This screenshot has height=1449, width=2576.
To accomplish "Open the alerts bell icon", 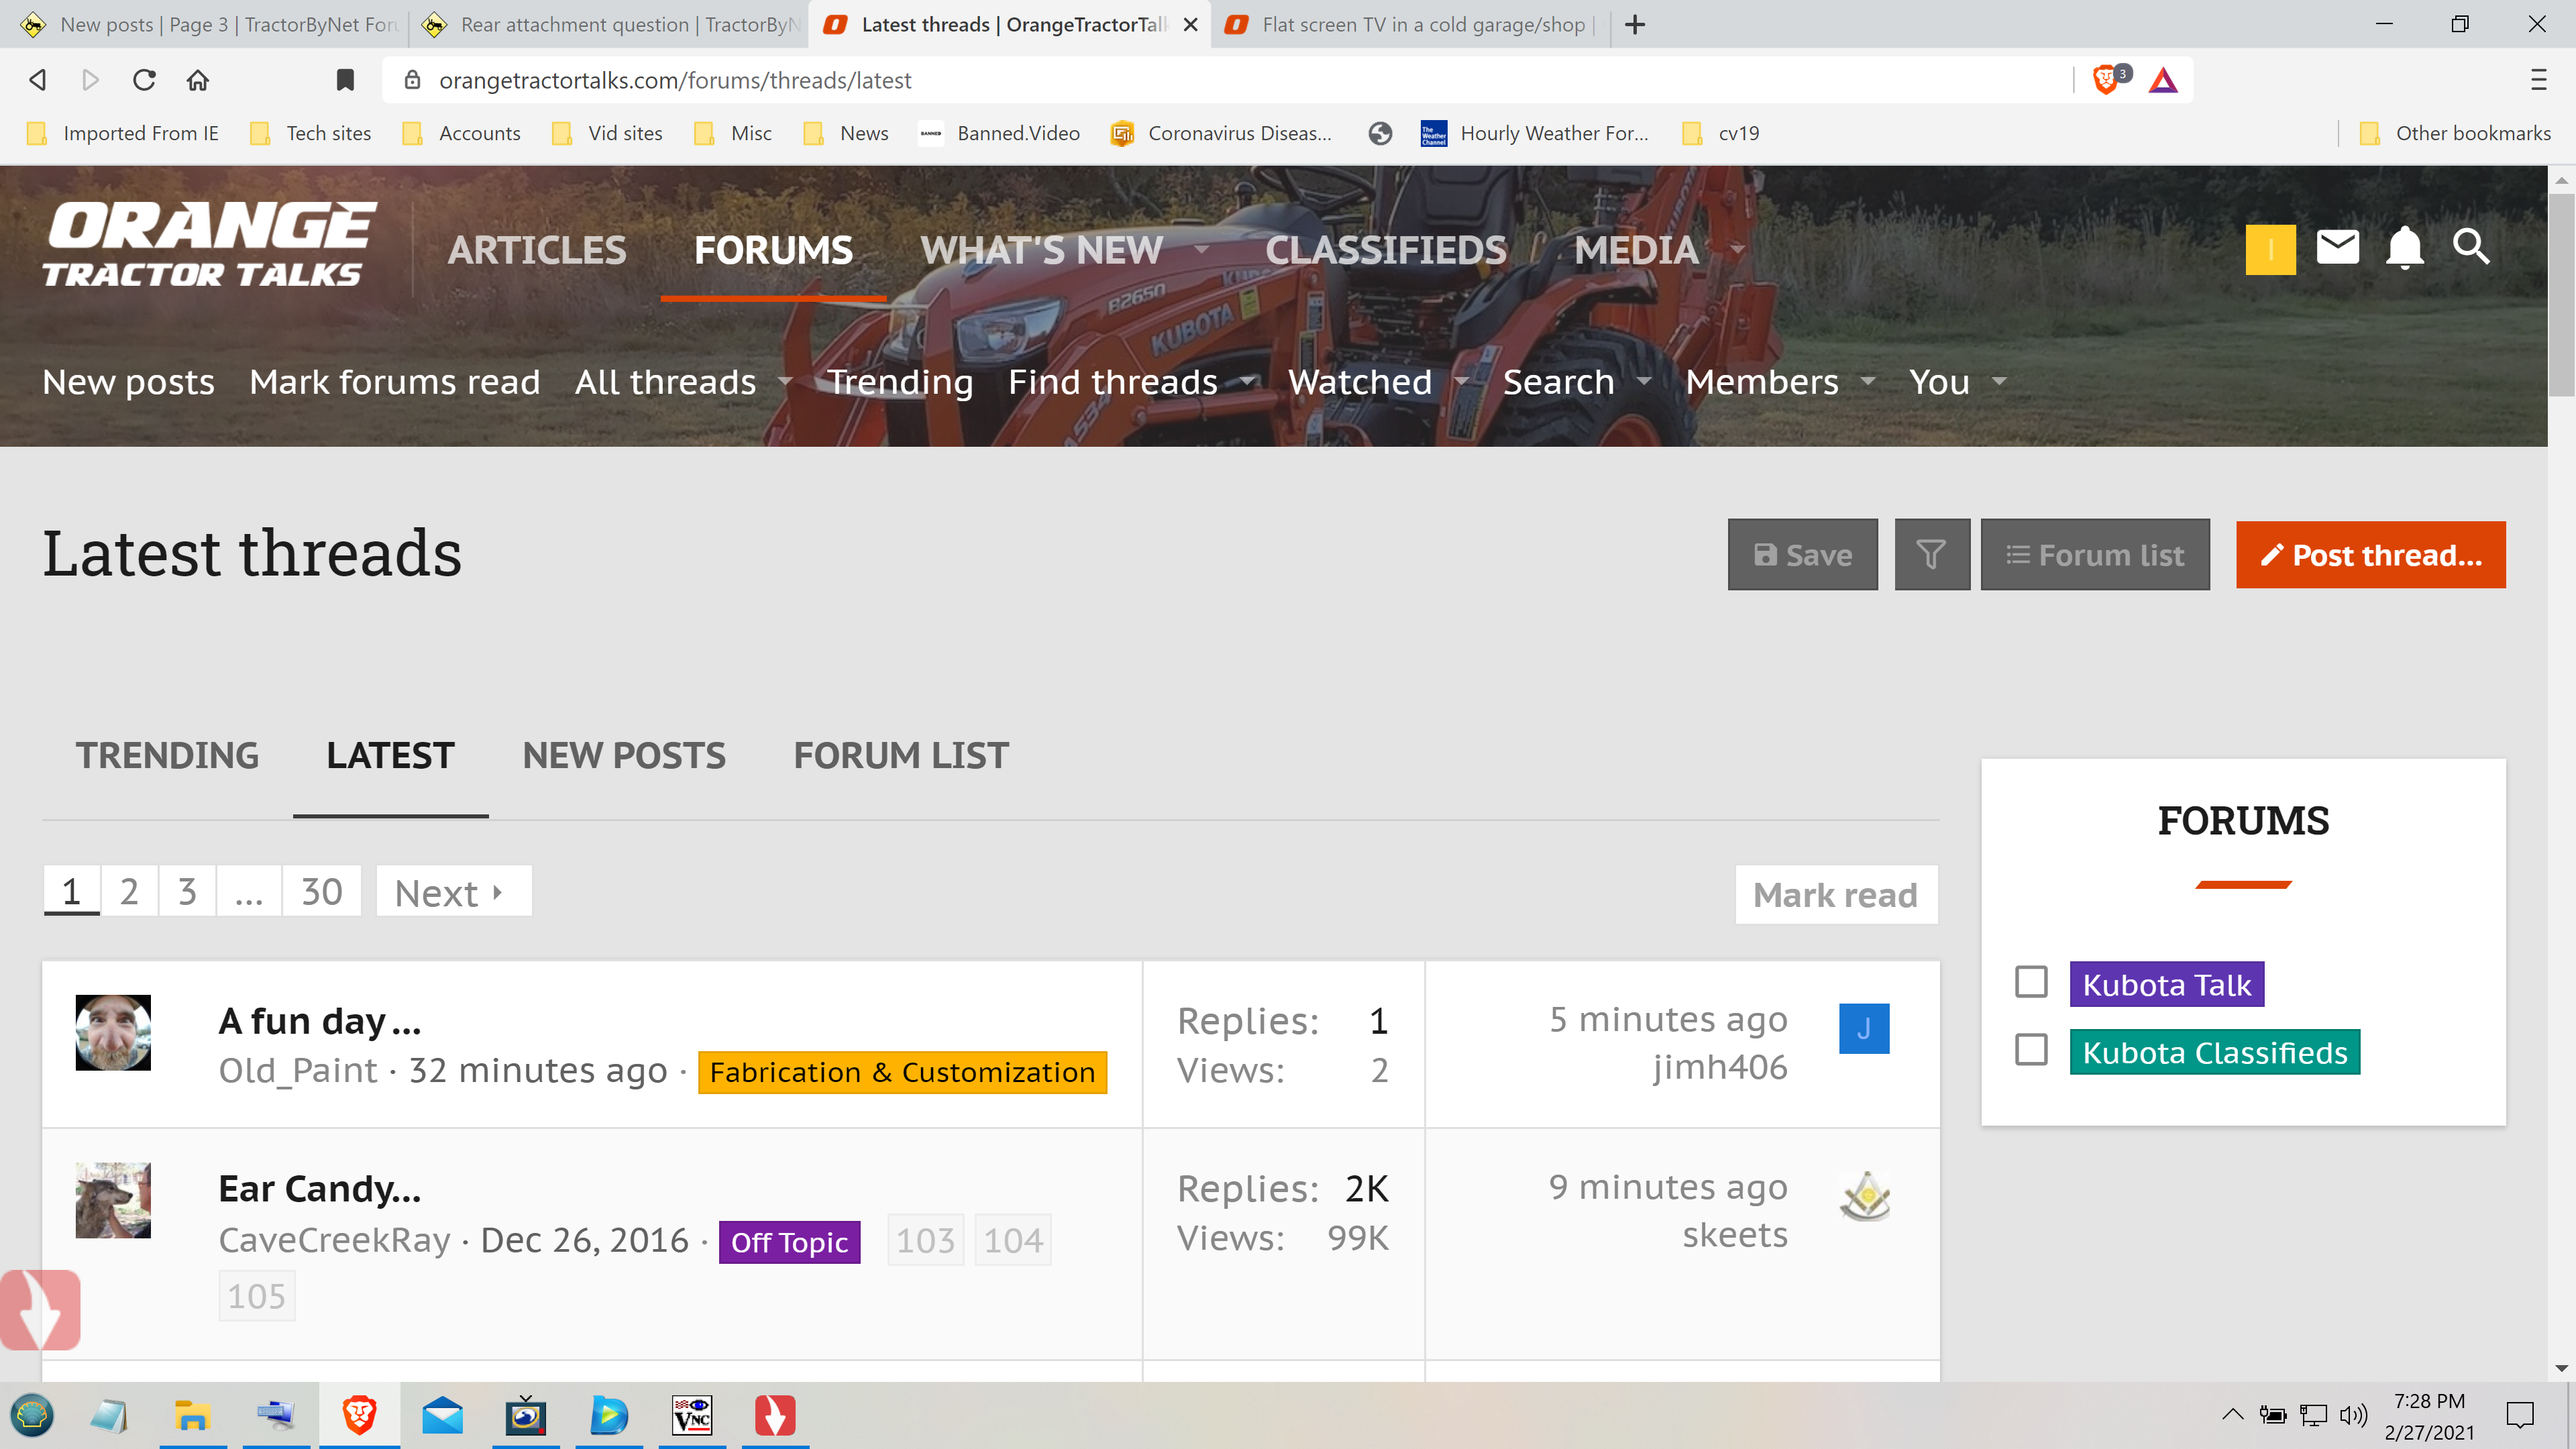I will tap(2404, 247).
